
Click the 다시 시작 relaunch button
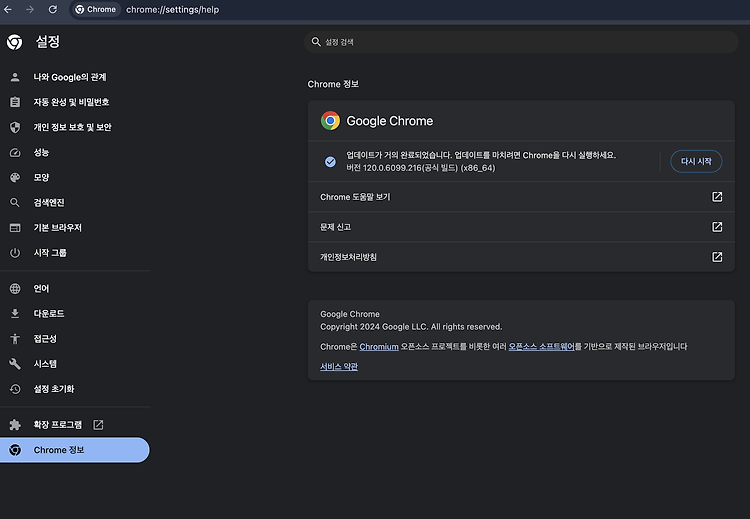click(x=696, y=161)
